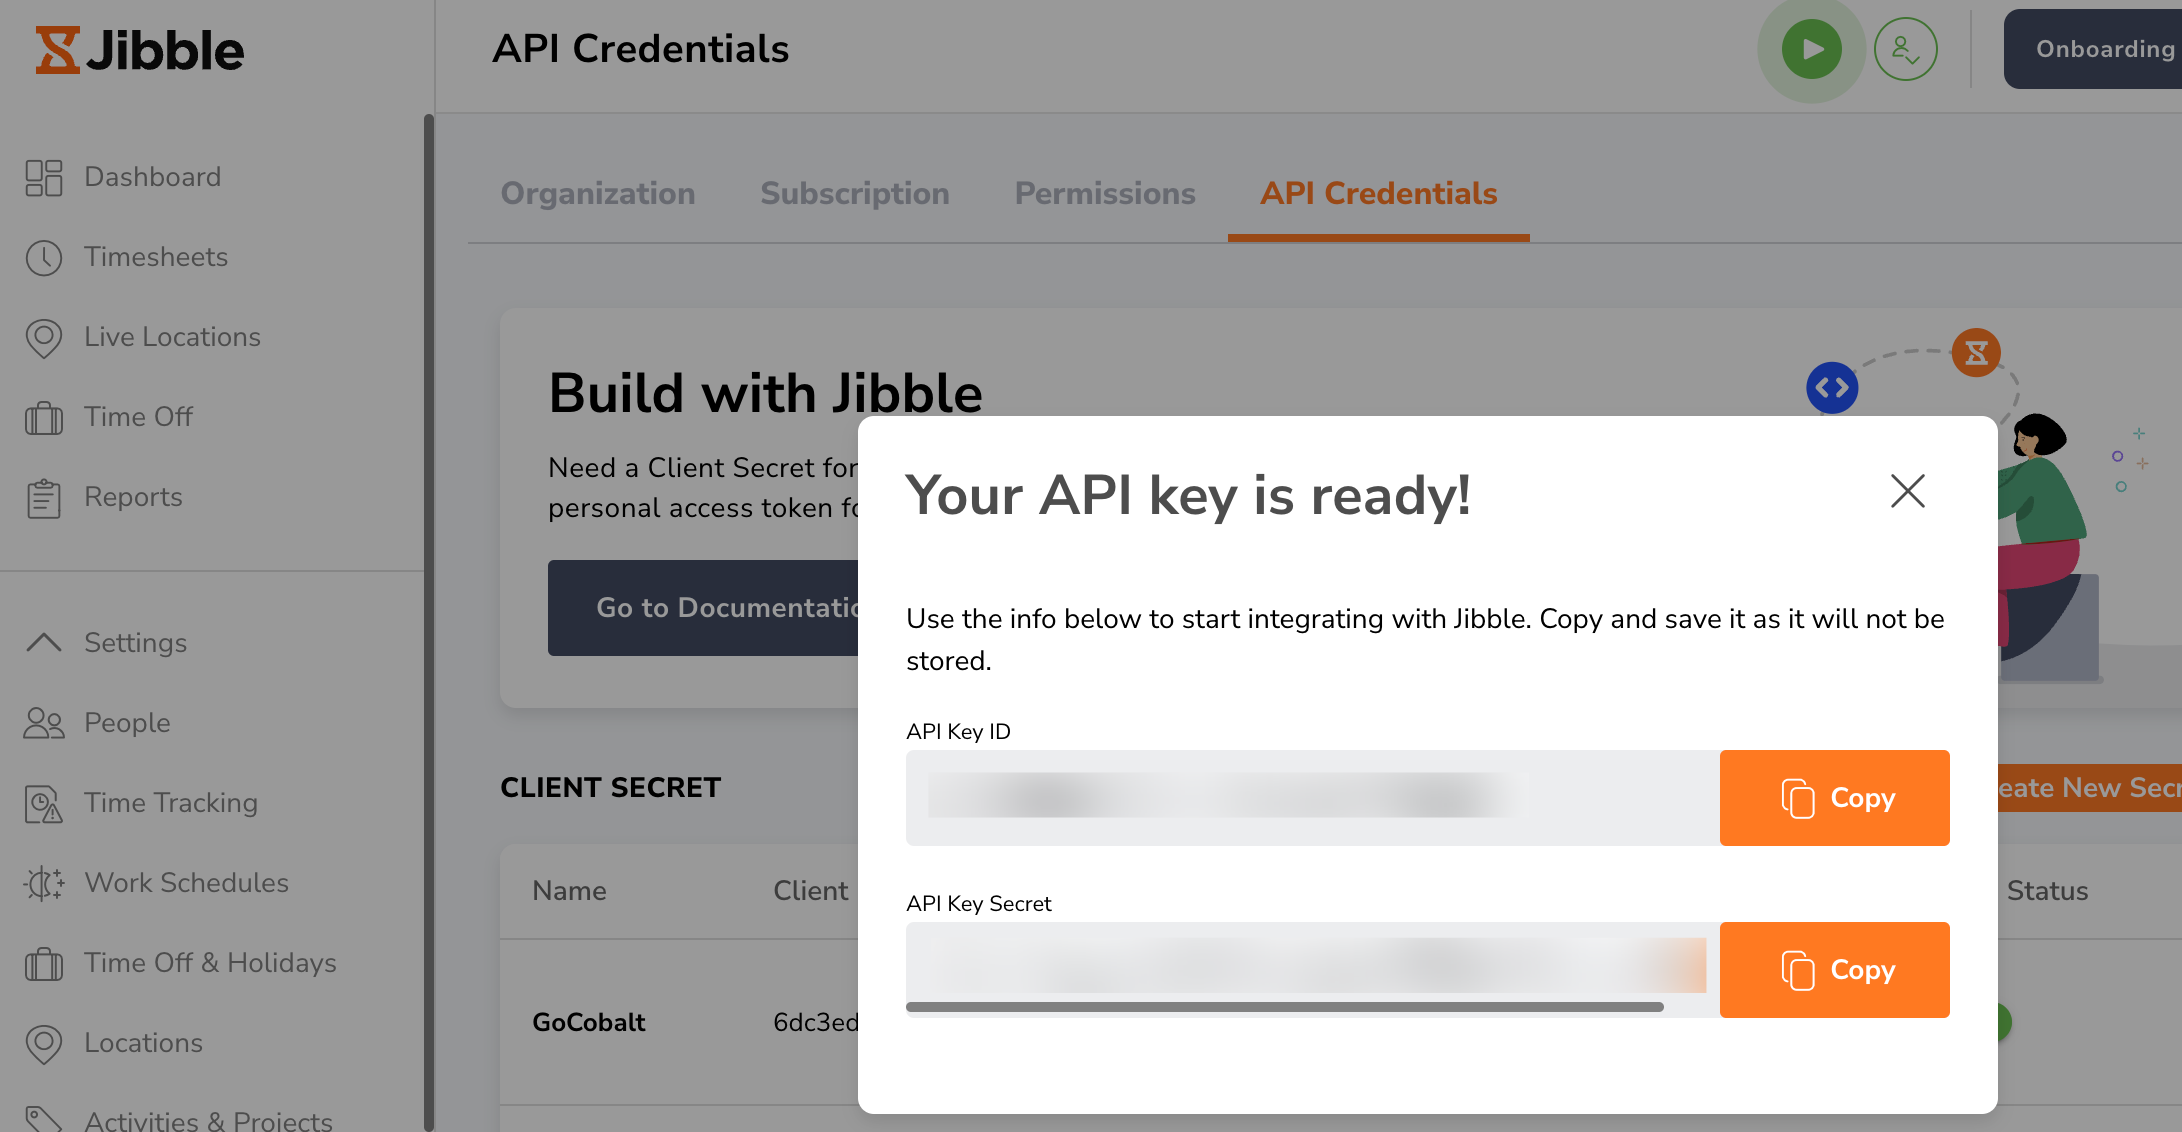
Task: Open Activities & Projects
Action: [x=207, y=1117]
